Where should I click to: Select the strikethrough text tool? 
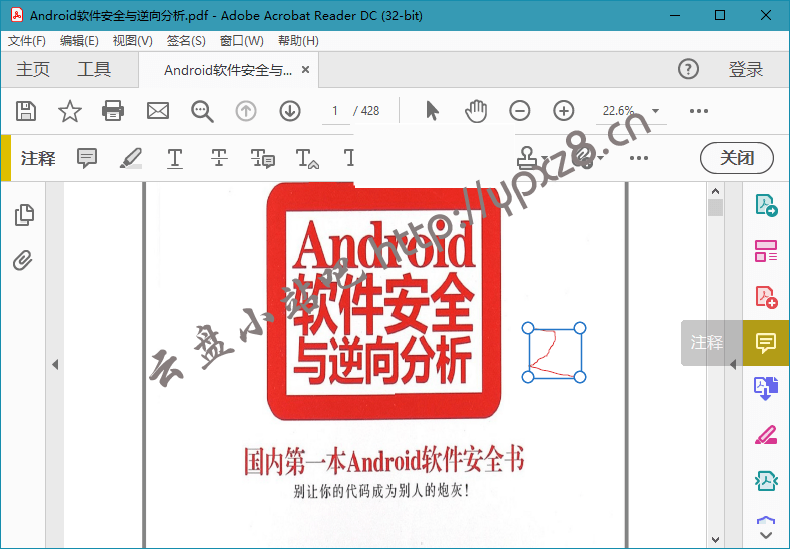click(219, 158)
